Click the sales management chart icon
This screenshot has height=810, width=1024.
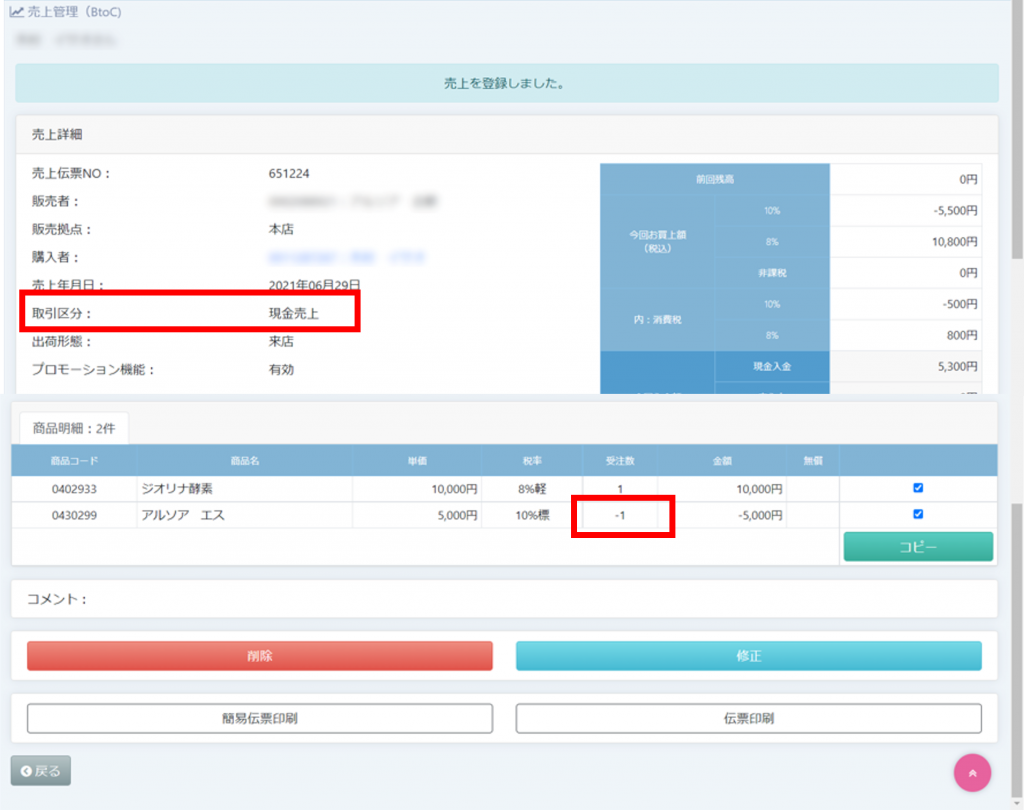pos(17,12)
